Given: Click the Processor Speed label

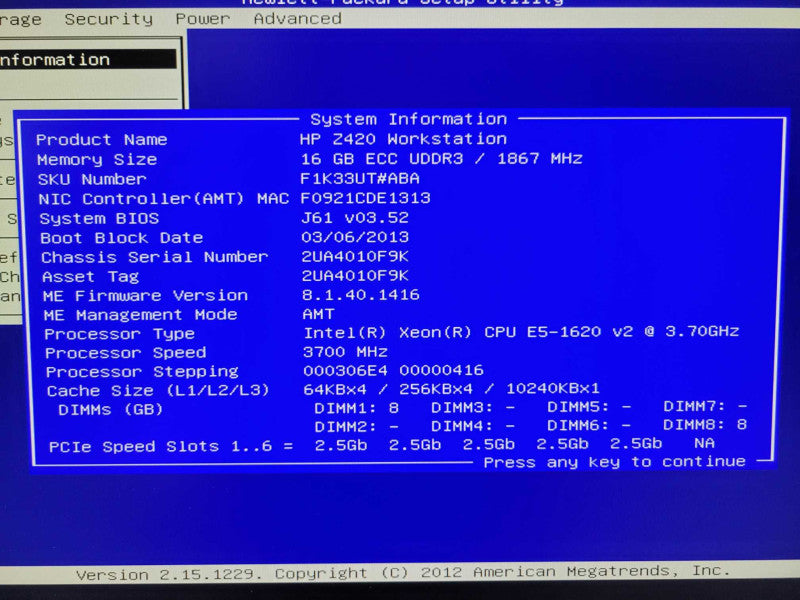Looking at the screenshot, I should pyautogui.click(x=126, y=354).
